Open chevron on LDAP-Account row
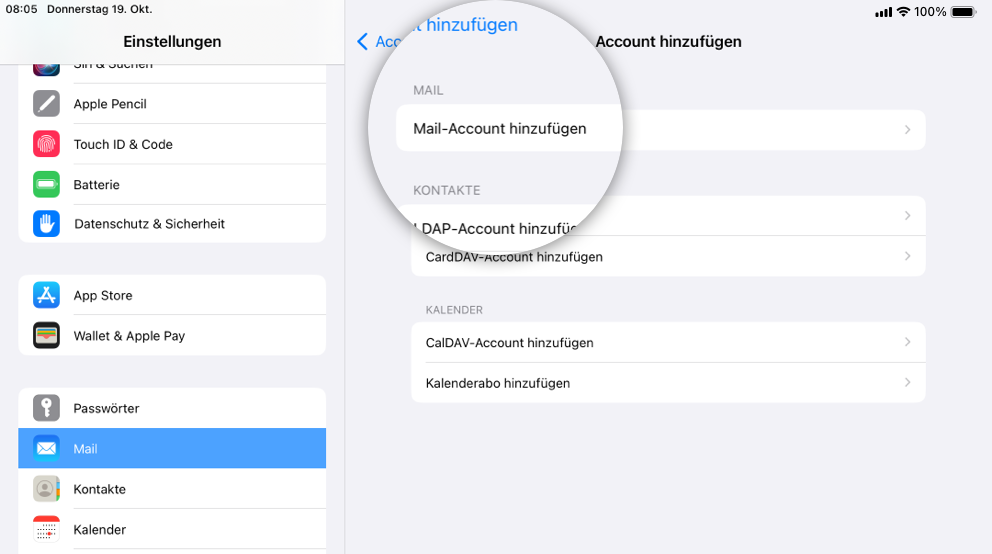Image resolution: width=992 pixels, height=554 pixels. (x=907, y=216)
